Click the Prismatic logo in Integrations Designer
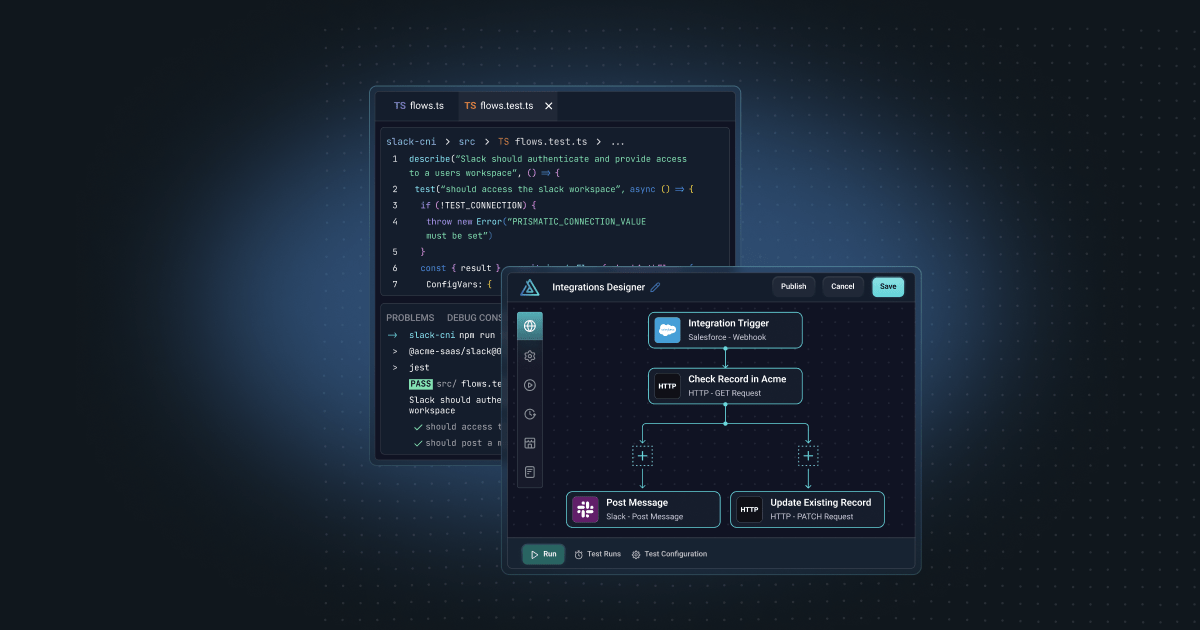The width and height of the screenshot is (1200, 630). [x=530, y=287]
